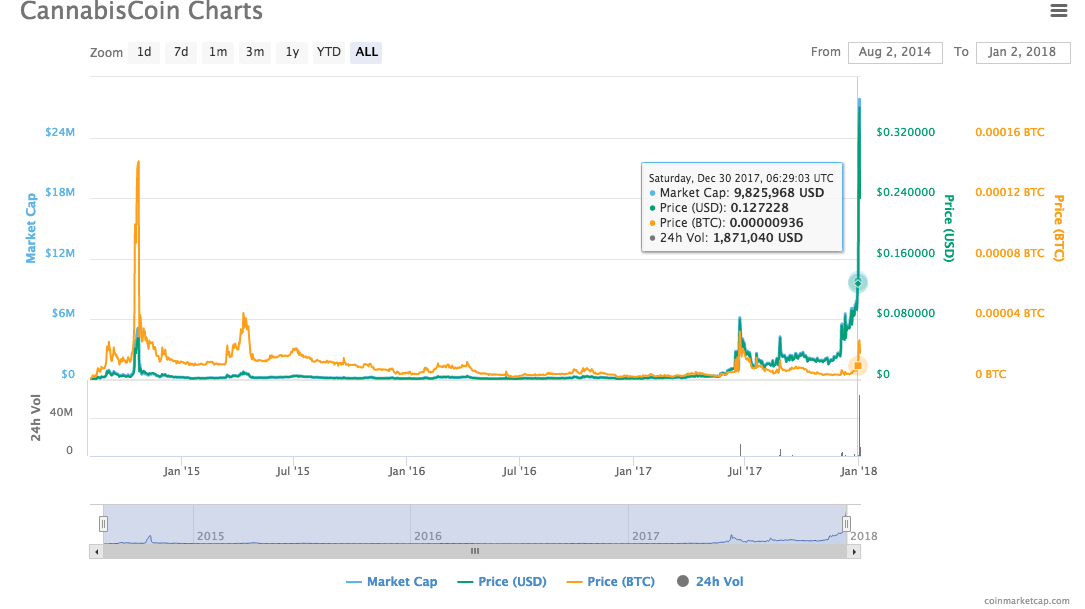Click the Jul '17 x-axis label
Screen dimensions: 1085x609
click(x=745, y=471)
